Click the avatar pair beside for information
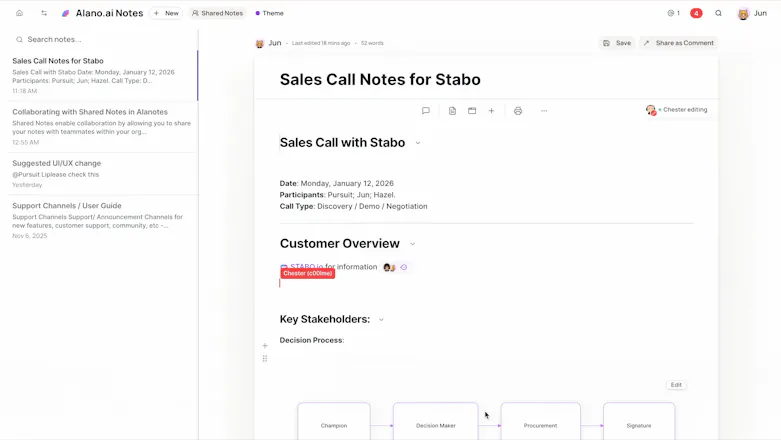This screenshot has width=781, height=440. (389, 268)
